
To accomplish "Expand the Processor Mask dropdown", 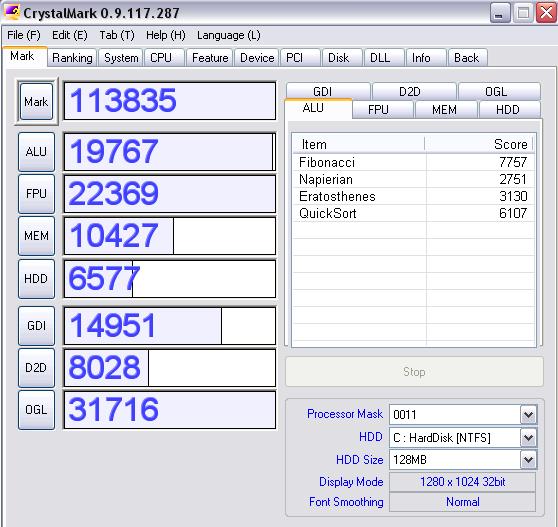I will tap(528, 415).
